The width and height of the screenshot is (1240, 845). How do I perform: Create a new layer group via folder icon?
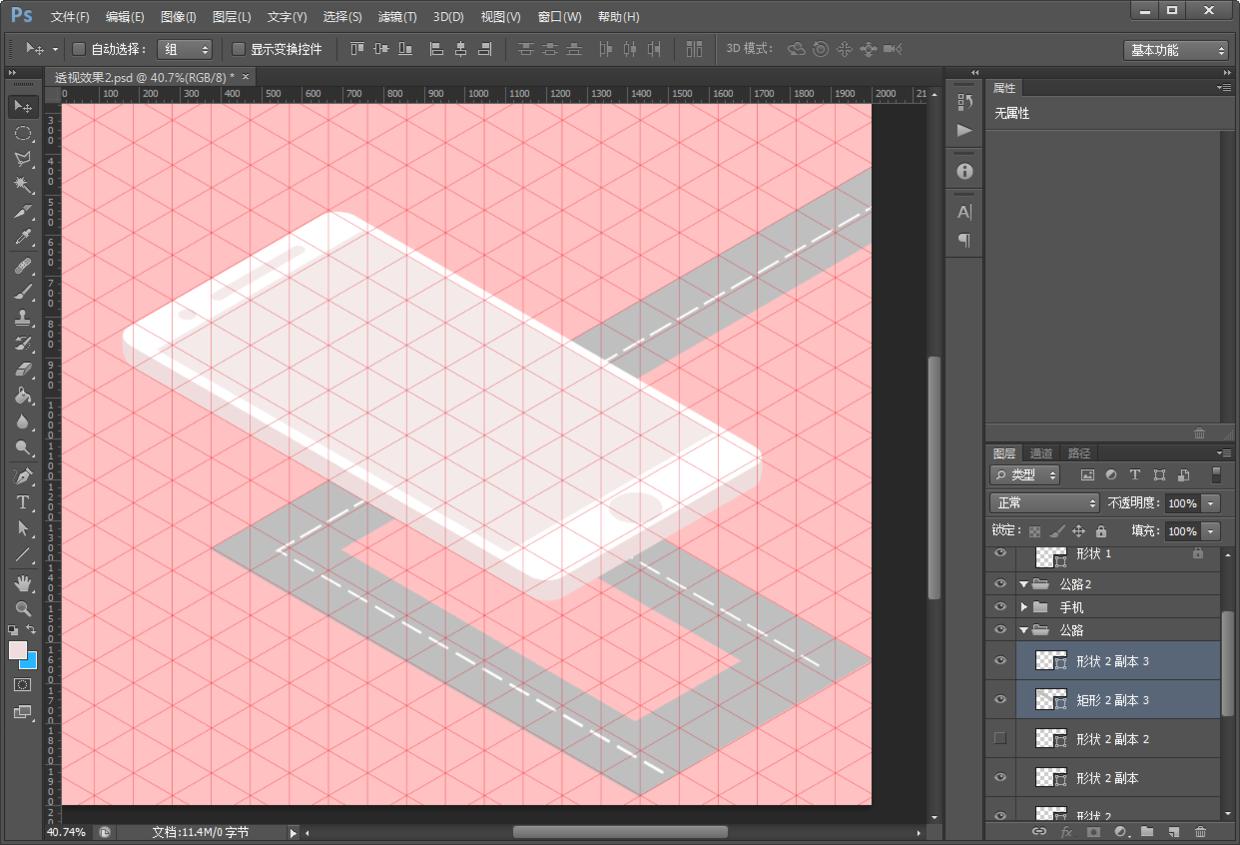pyautogui.click(x=1147, y=831)
